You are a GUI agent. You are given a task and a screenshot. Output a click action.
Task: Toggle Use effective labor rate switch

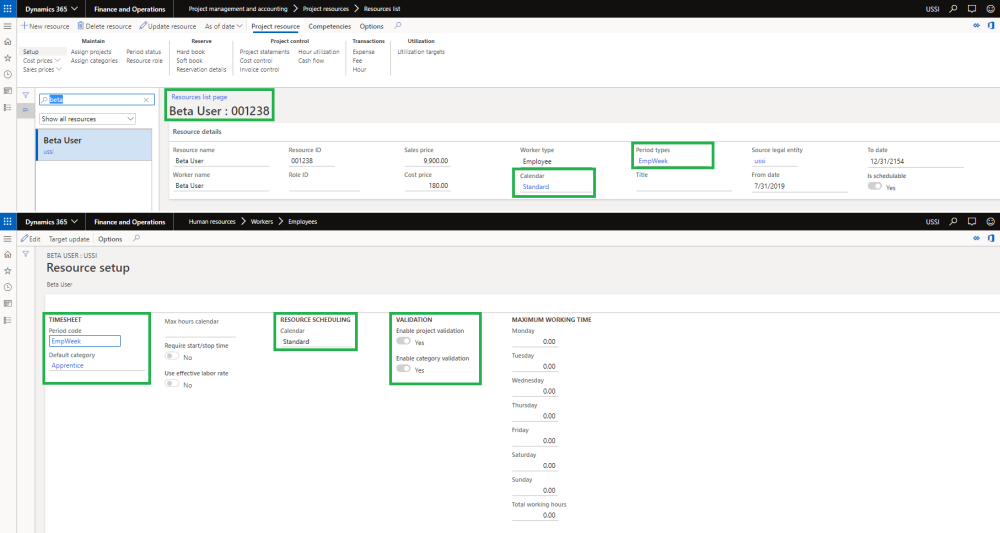pyautogui.click(x=172, y=384)
